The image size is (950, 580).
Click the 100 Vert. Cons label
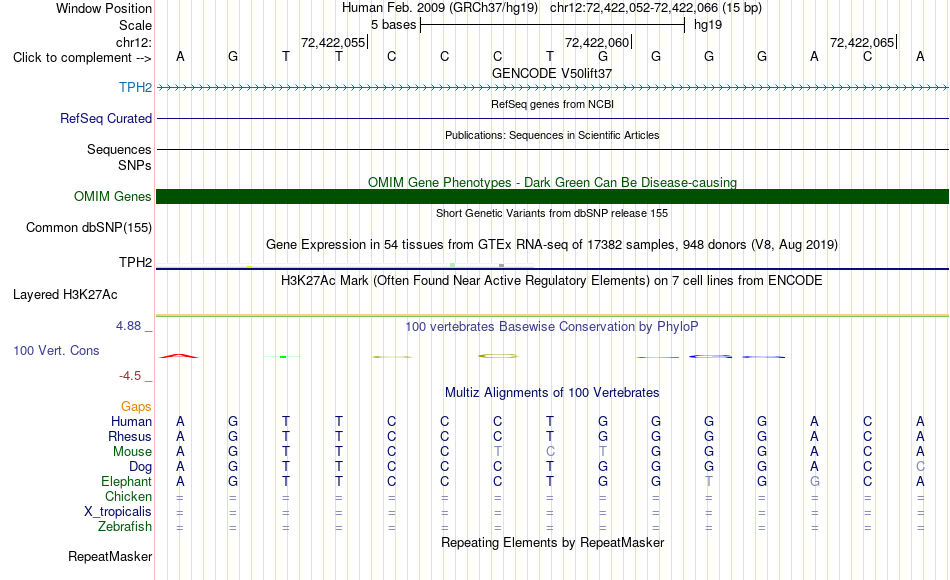56,350
